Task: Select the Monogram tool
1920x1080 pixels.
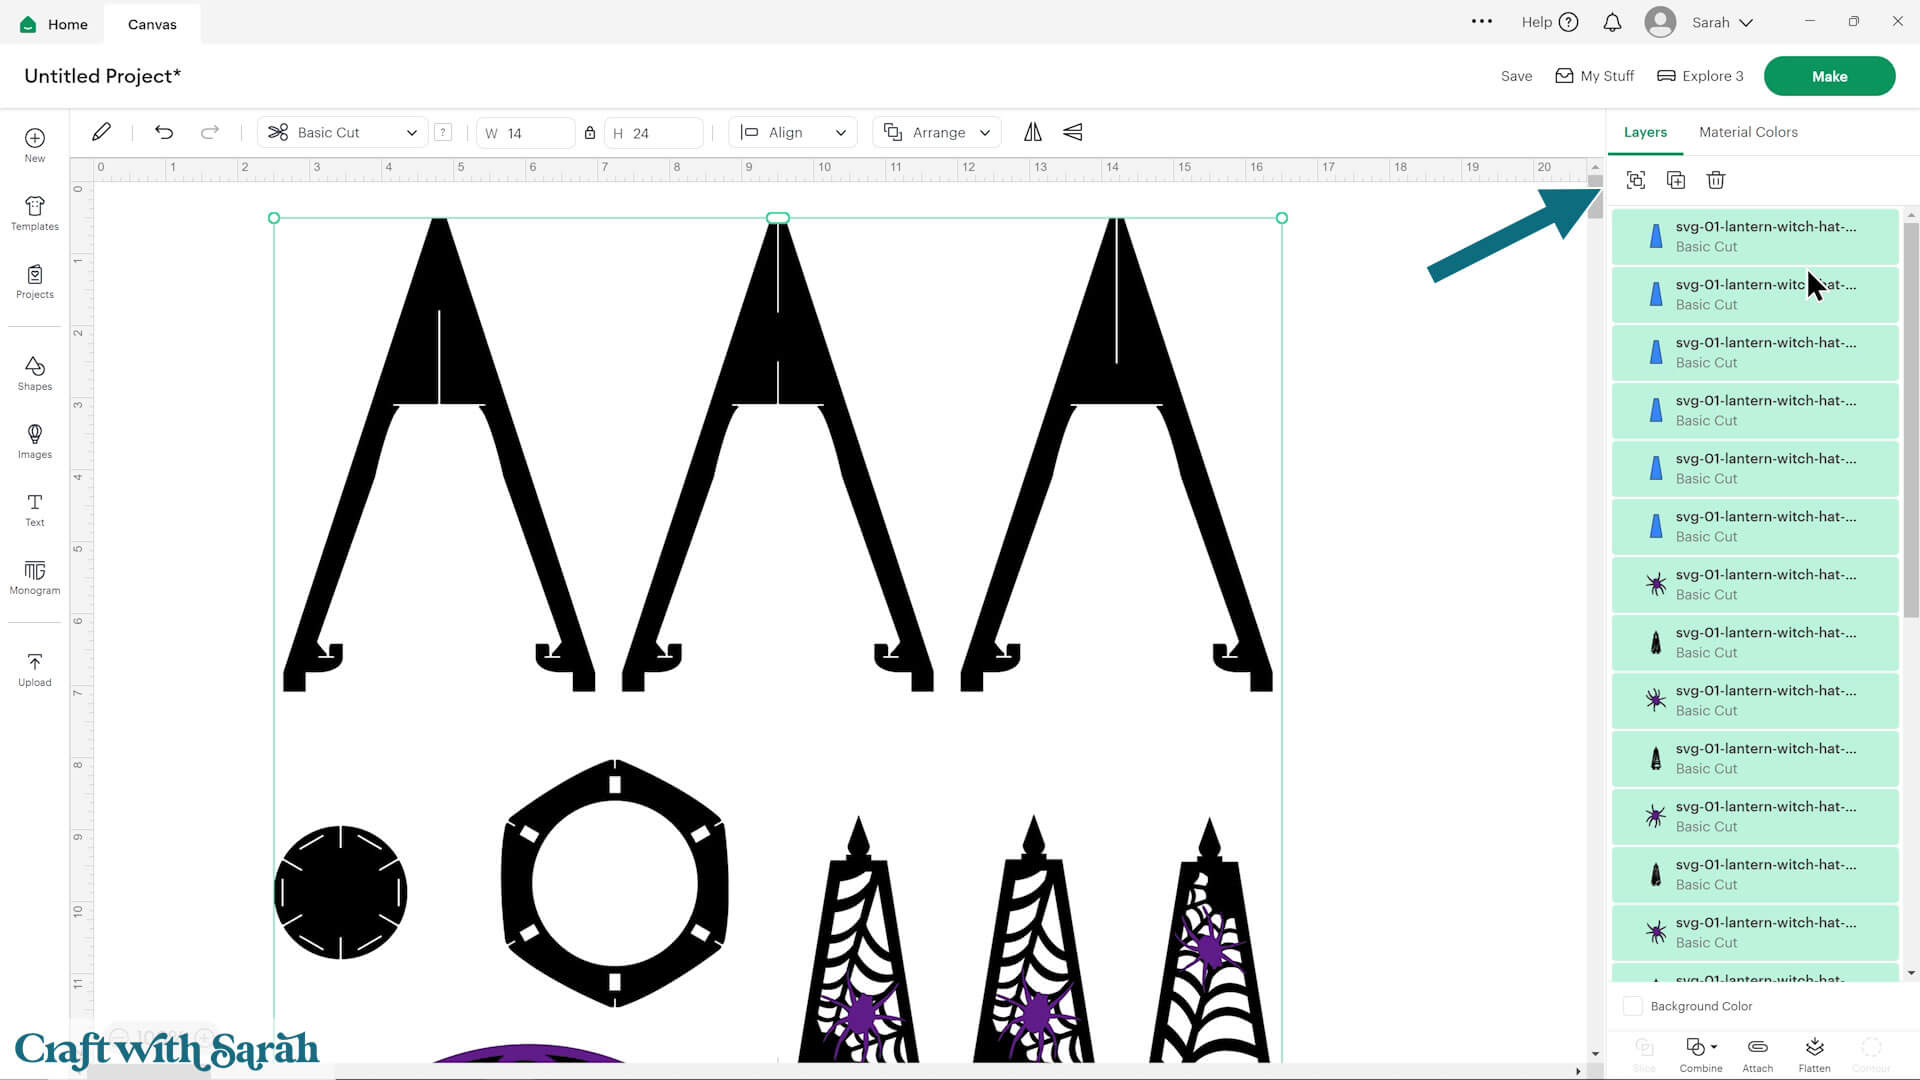Action: [34, 577]
